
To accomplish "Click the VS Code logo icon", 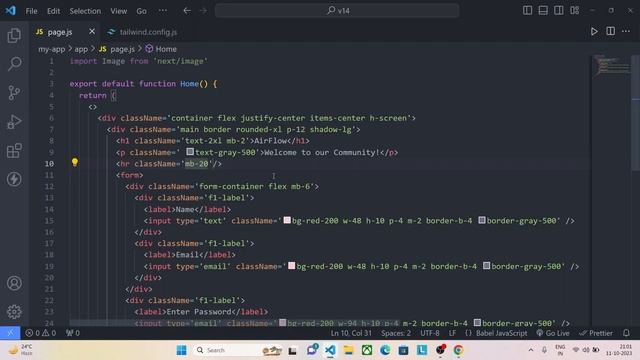I will (x=11, y=11).
